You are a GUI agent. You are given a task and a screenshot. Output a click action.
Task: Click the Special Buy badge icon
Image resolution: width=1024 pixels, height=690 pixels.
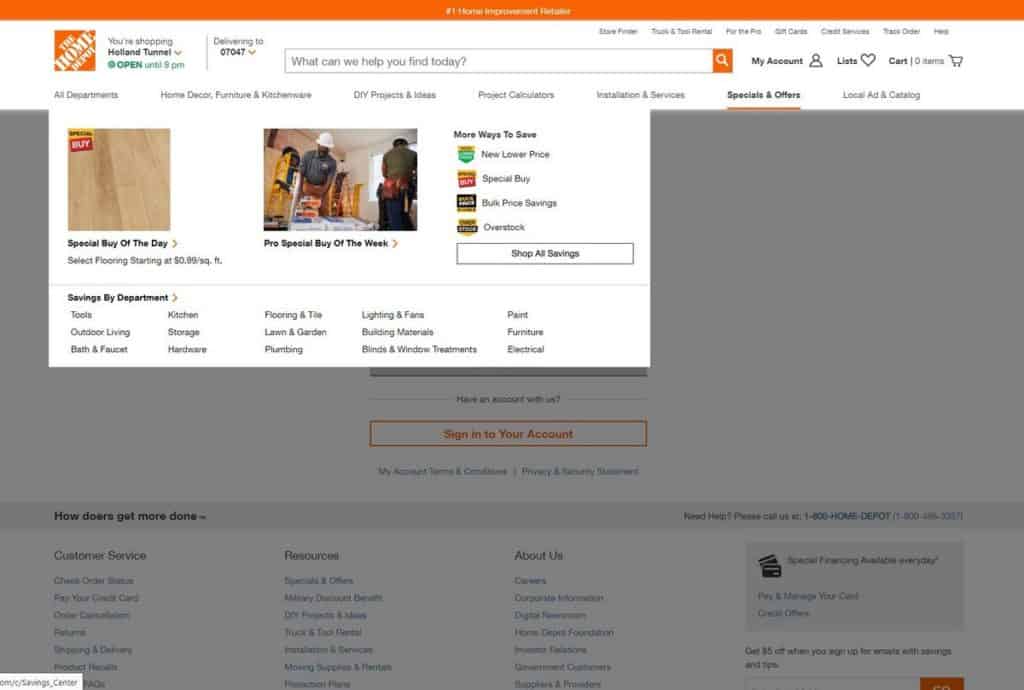[x=466, y=179]
